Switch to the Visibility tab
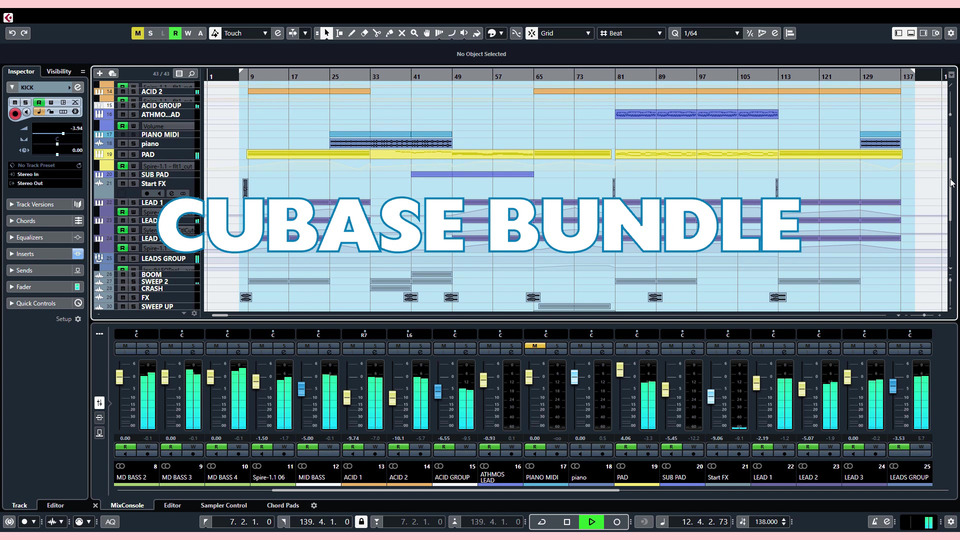This screenshot has height=540, width=960. click(59, 72)
